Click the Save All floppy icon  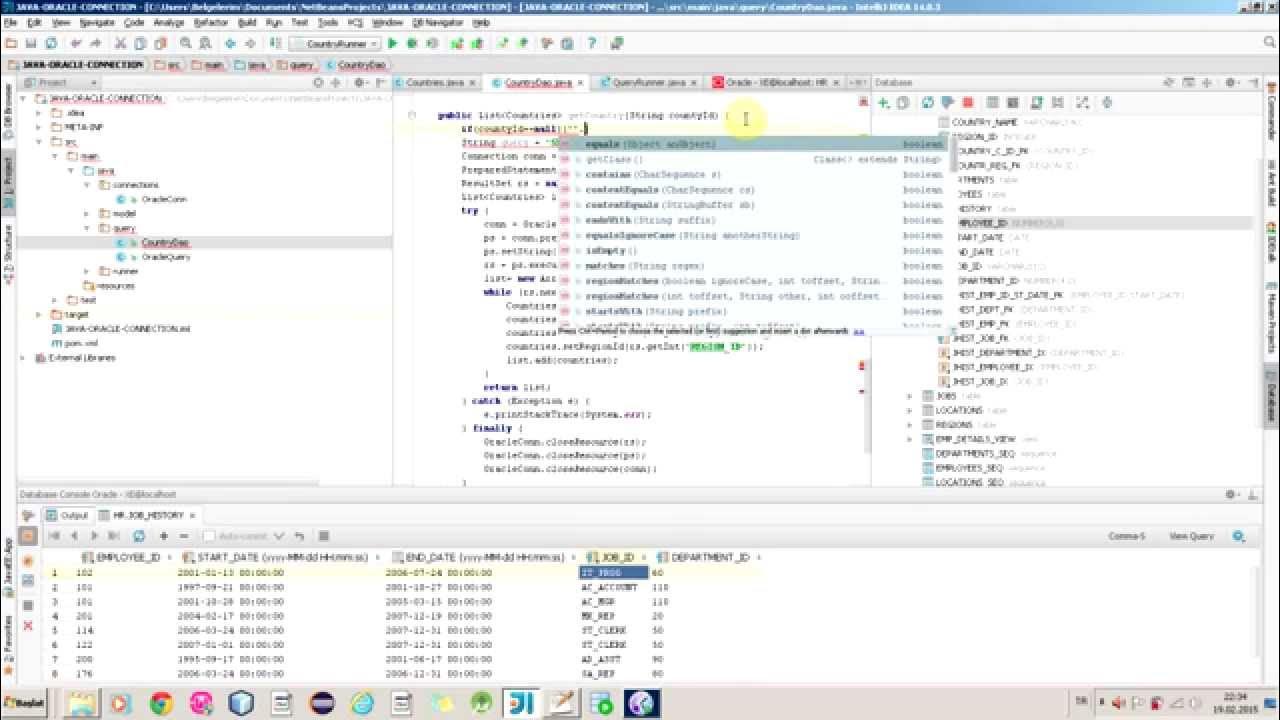(x=31, y=44)
